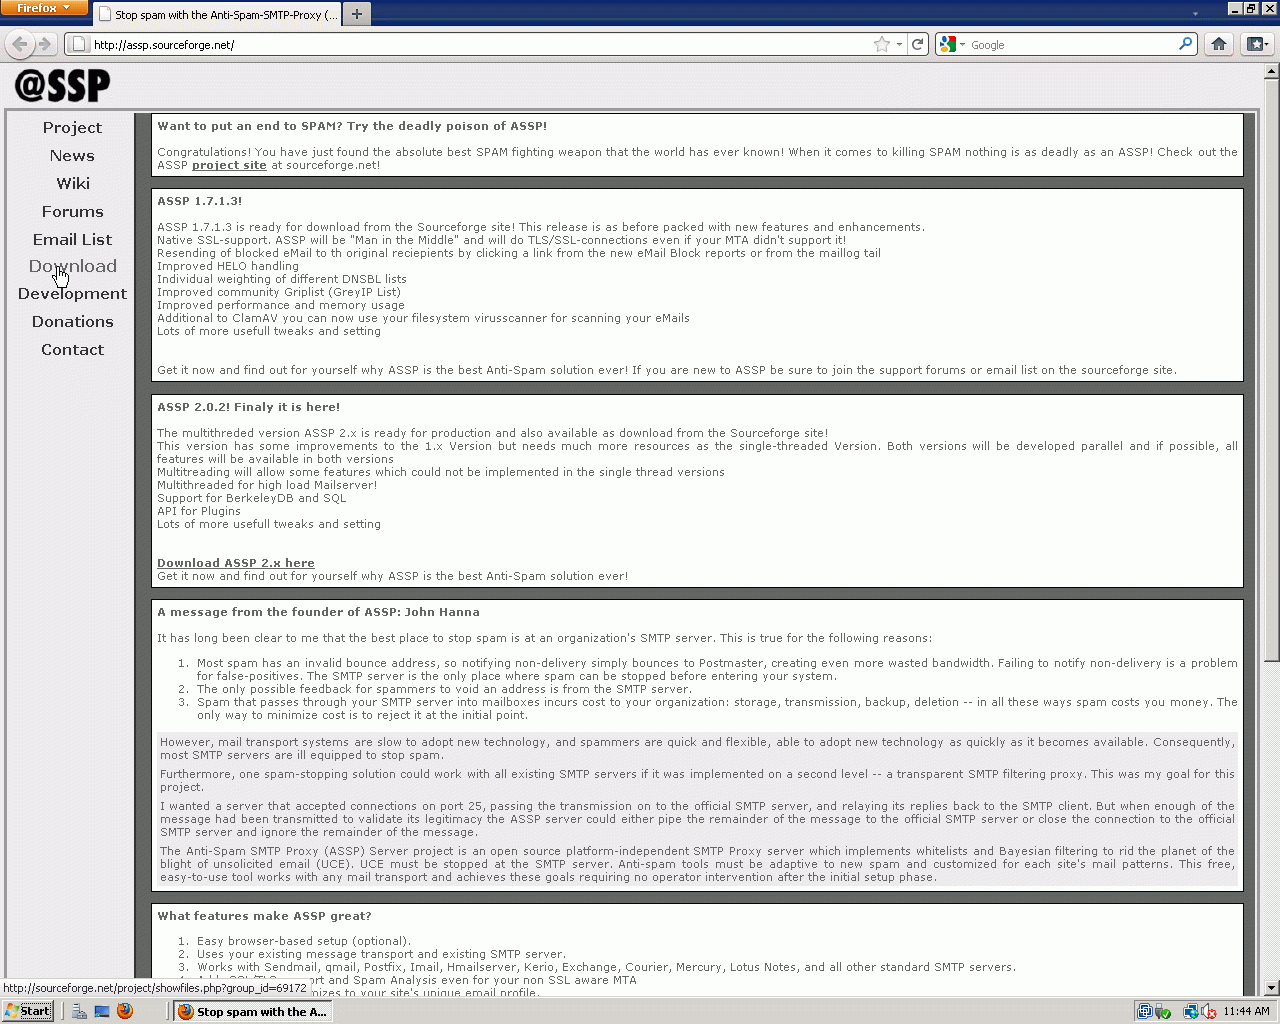Image resolution: width=1280 pixels, height=1024 pixels.
Task: Open the Server Manager quick launch icon
Action: coord(79,1011)
